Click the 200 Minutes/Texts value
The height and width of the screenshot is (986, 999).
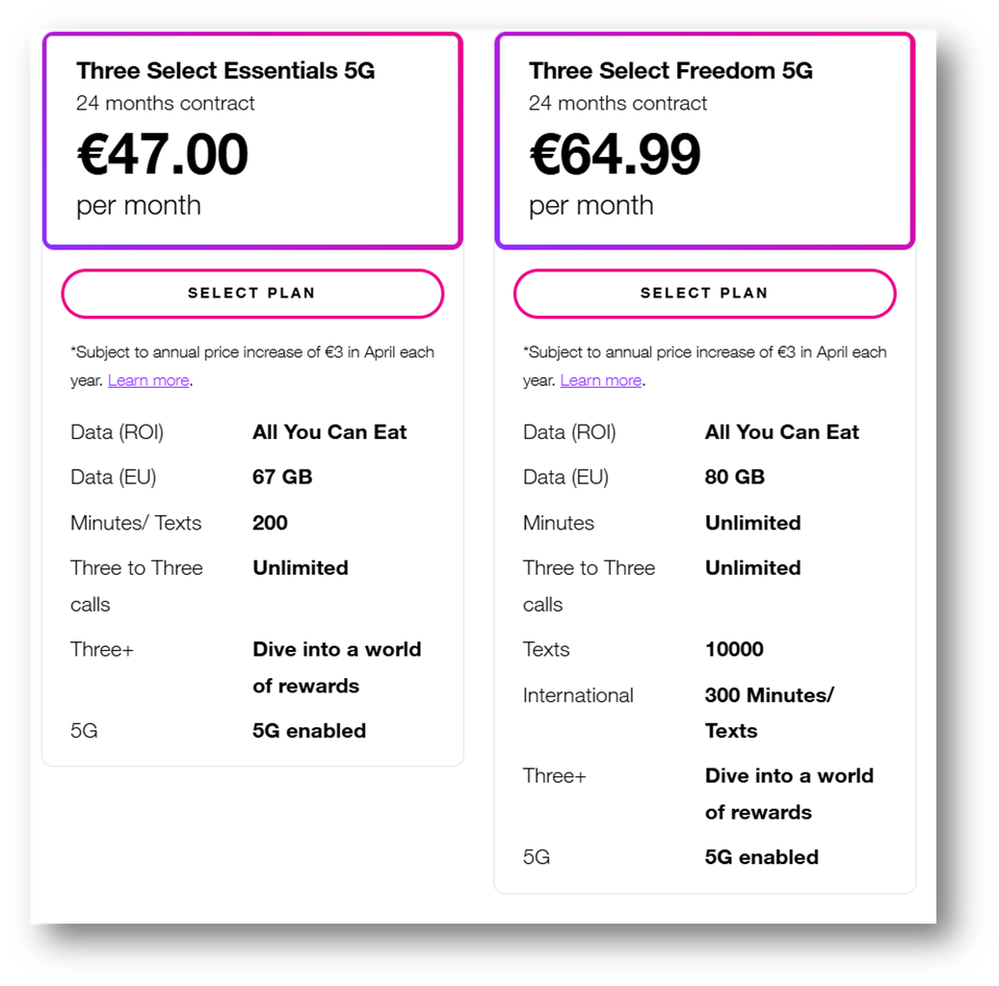(270, 523)
